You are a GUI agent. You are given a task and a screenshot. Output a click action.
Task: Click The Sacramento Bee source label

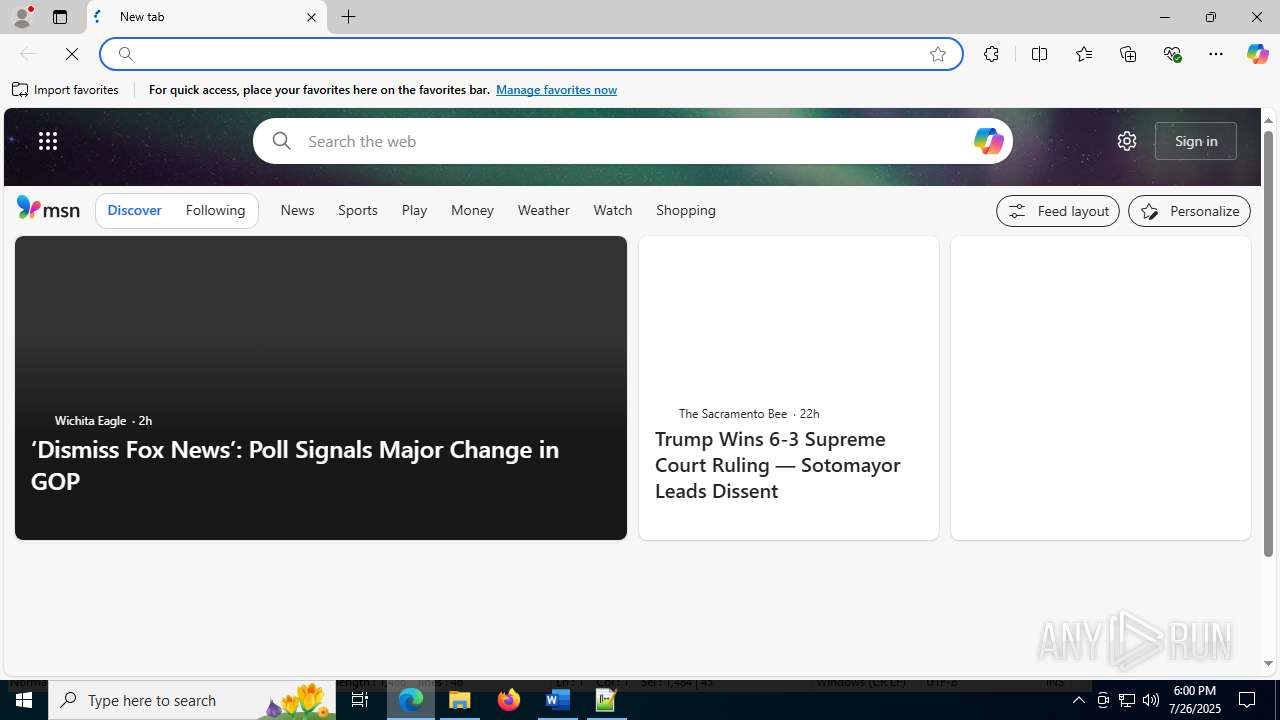[x=733, y=414]
